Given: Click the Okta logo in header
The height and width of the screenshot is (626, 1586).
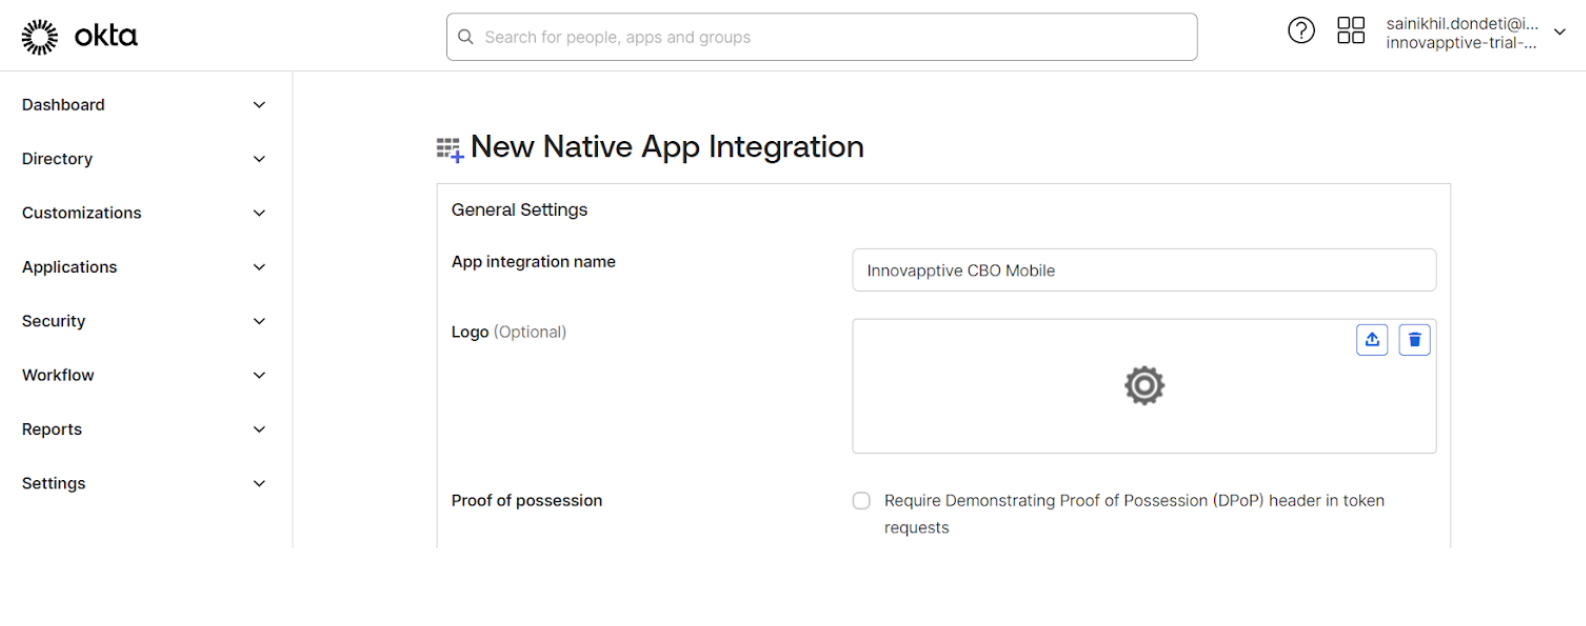Looking at the screenshot, I should point(79,36).
